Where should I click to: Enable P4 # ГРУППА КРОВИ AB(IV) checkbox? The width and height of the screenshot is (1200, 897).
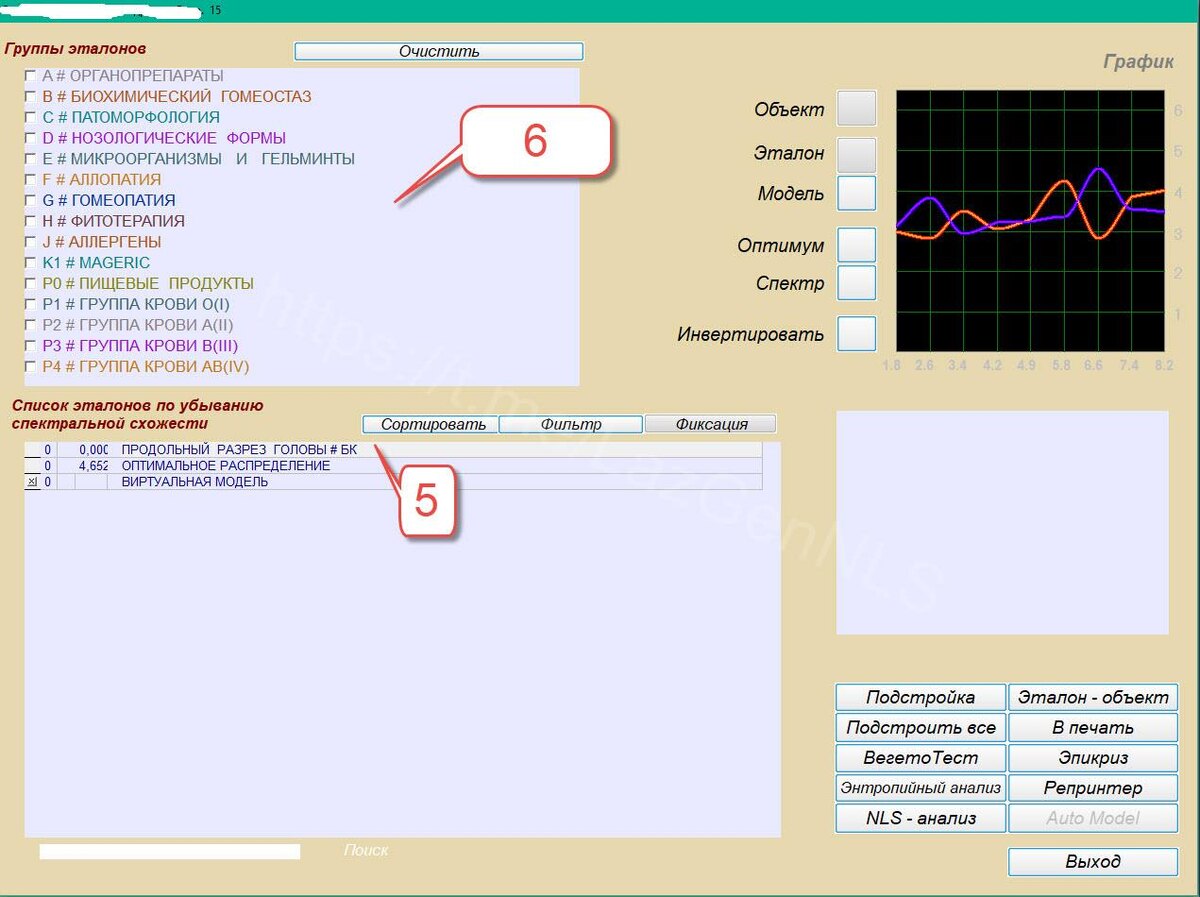(32, 367)
